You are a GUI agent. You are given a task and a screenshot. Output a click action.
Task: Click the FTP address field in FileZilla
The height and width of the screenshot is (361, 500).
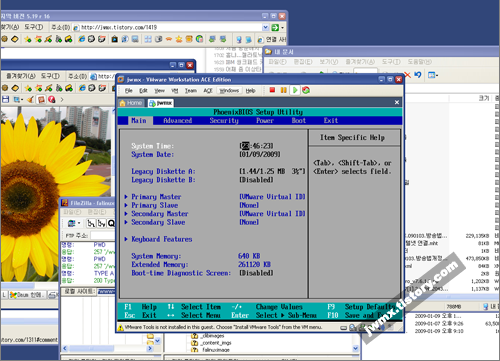click(103, 235)
